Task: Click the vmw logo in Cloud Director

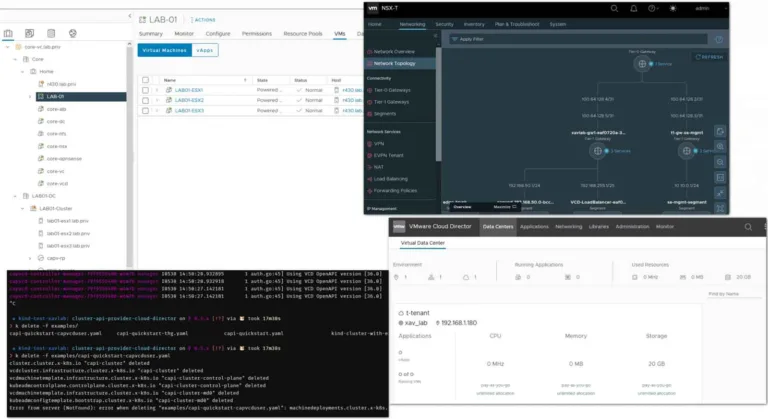Action: (x=399, y=226)
